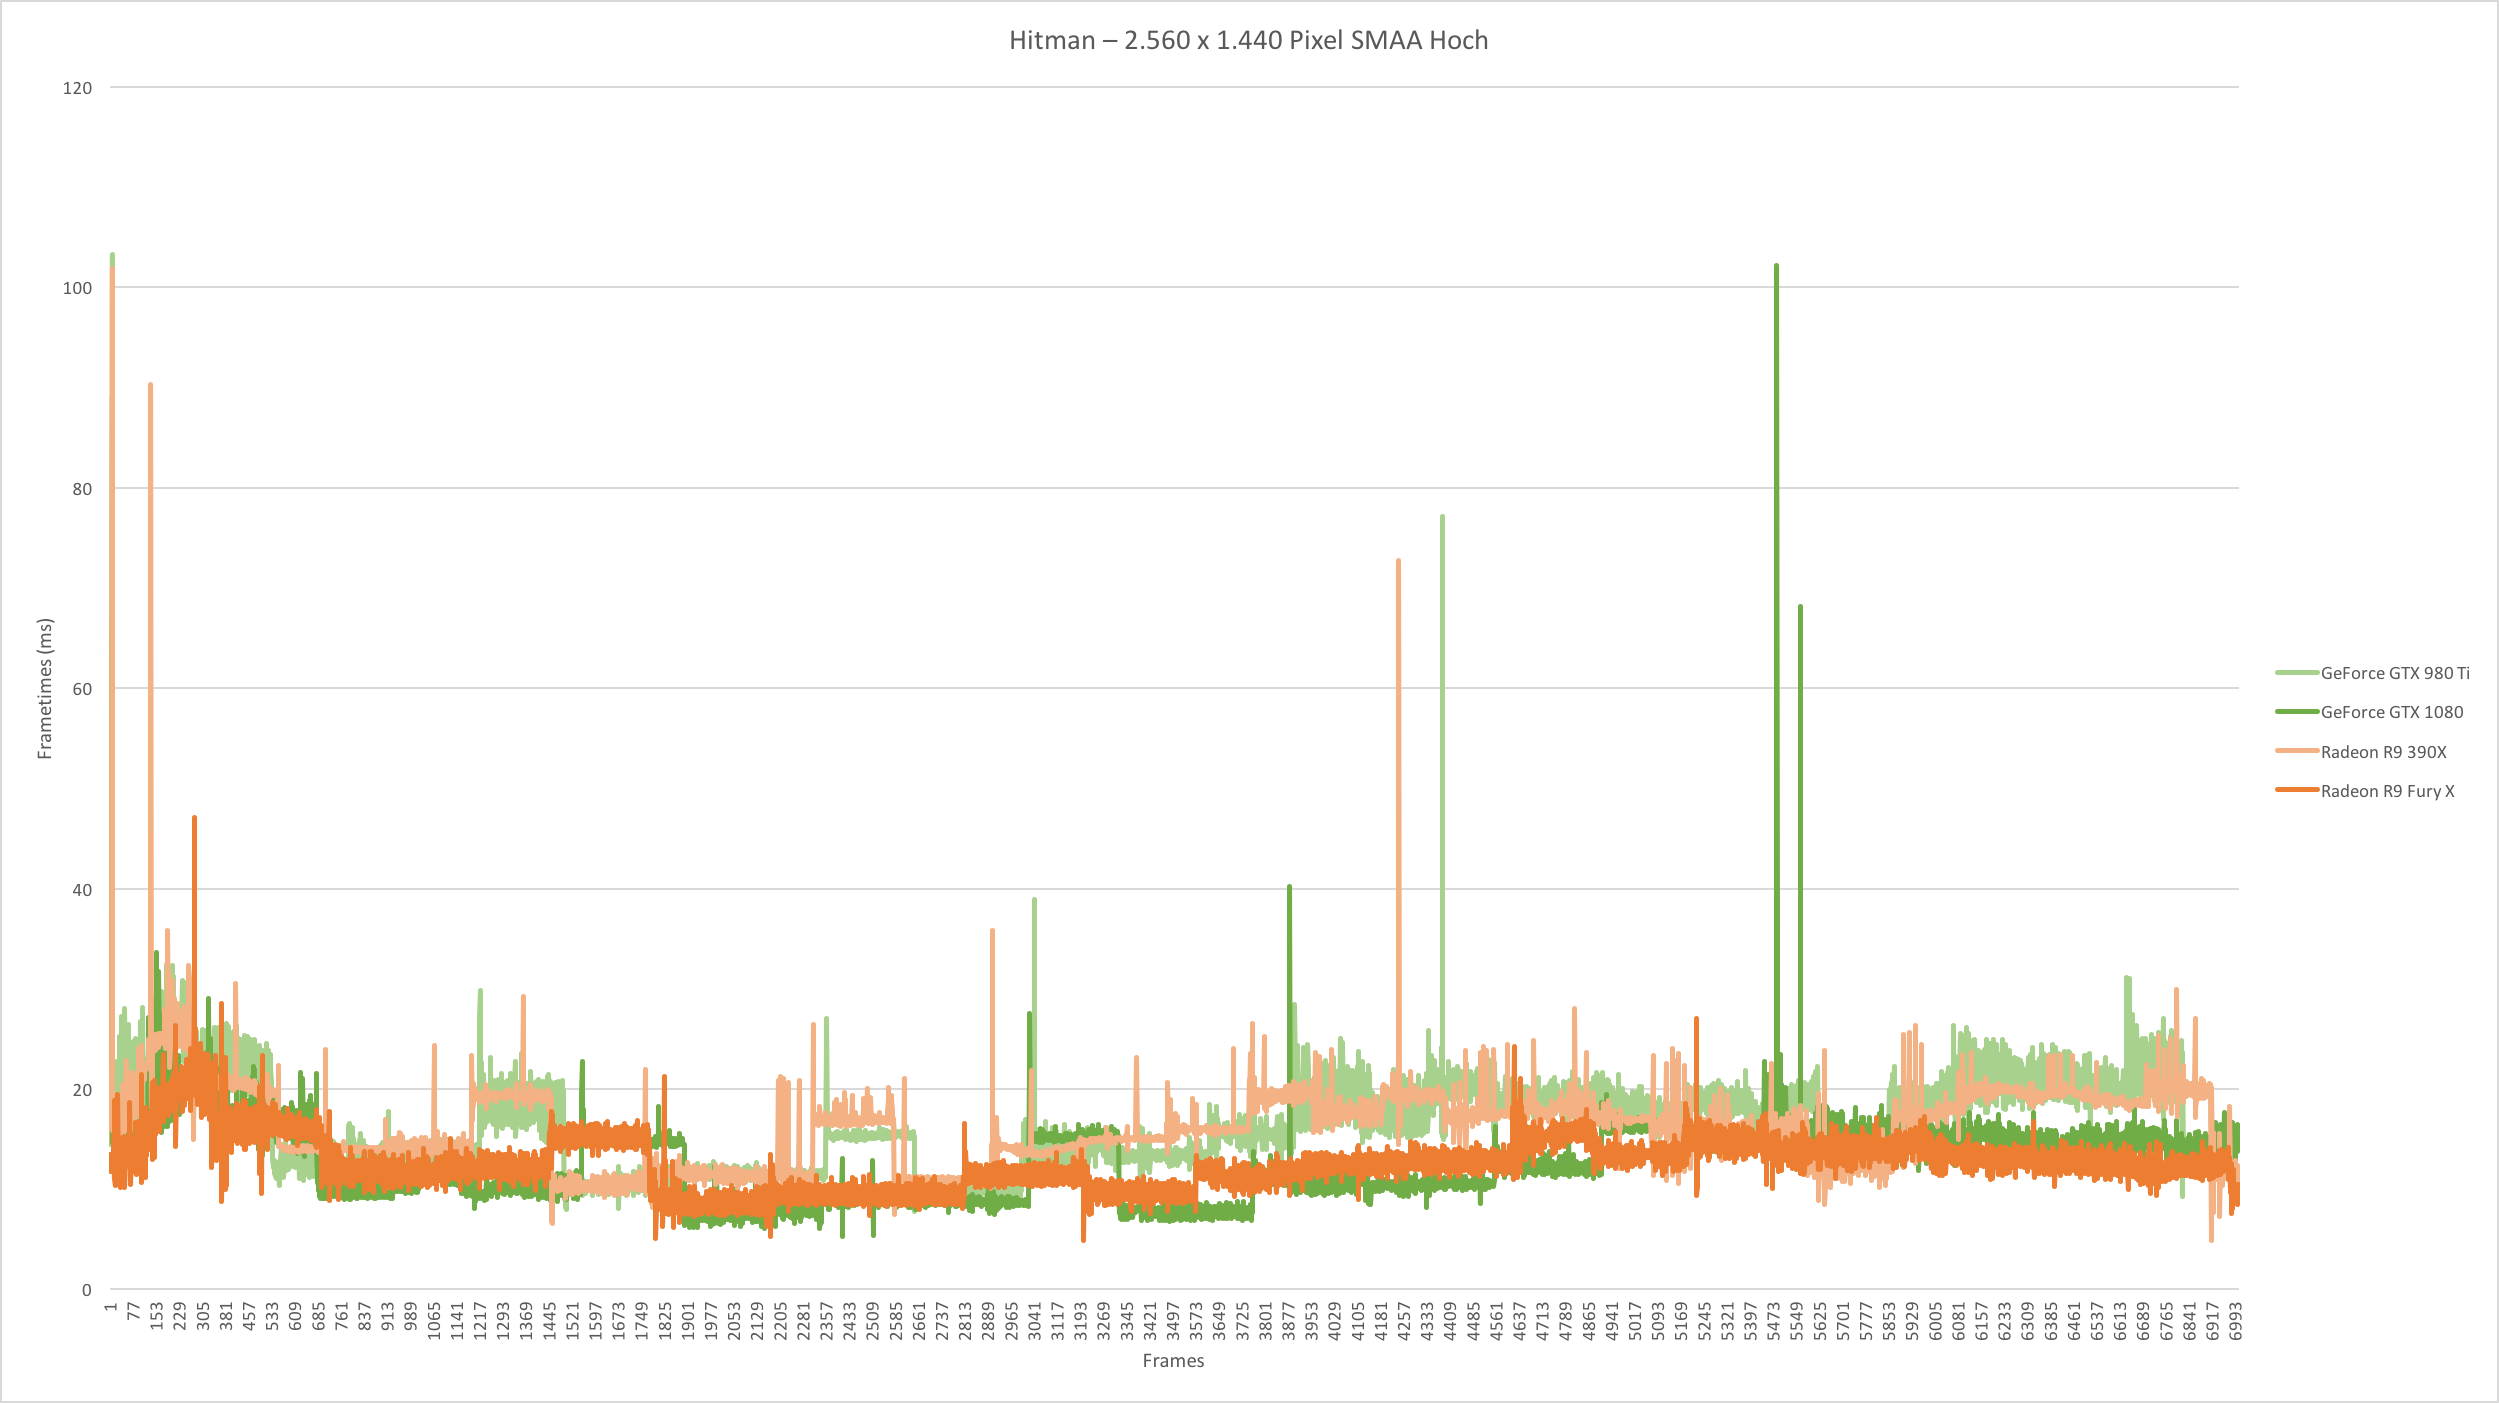Click the "40" y-axis tick label
2499x1403 pixels.
coord(82,890)
